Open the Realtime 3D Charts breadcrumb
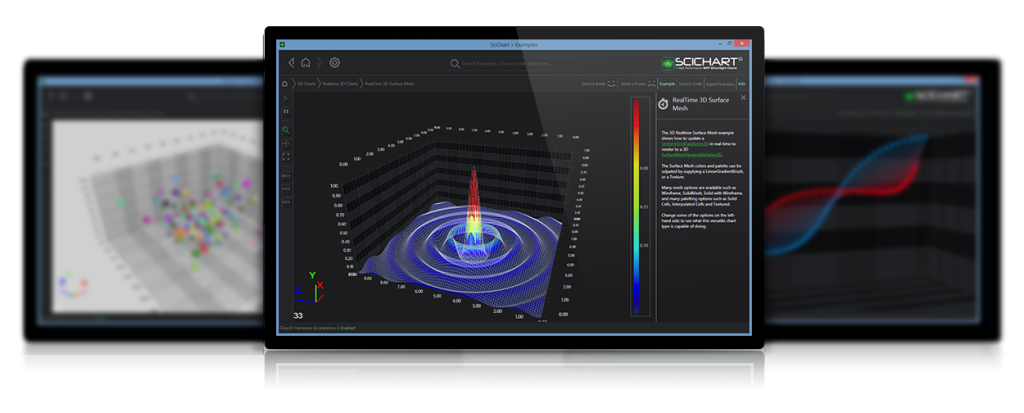 coord(340,84)
